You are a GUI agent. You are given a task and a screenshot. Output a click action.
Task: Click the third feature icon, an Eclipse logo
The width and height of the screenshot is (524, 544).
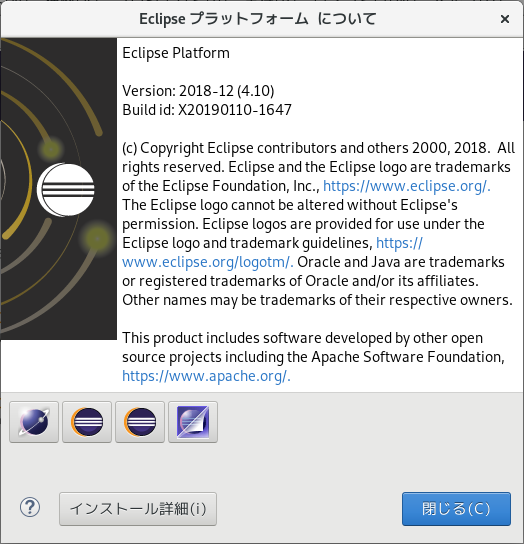click(x=140, y=422)
